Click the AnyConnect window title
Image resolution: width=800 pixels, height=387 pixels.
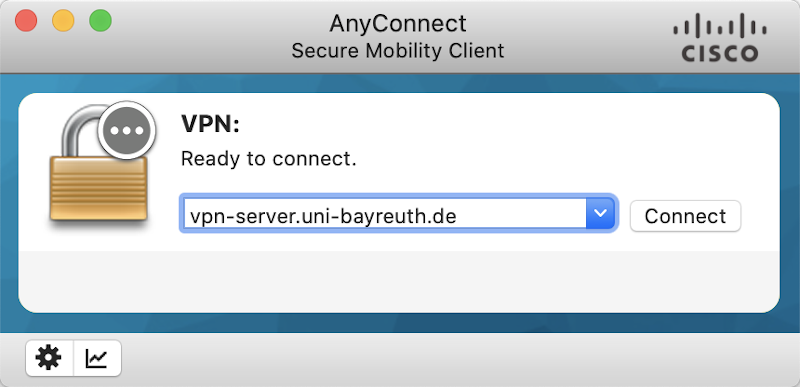point(397,23)
